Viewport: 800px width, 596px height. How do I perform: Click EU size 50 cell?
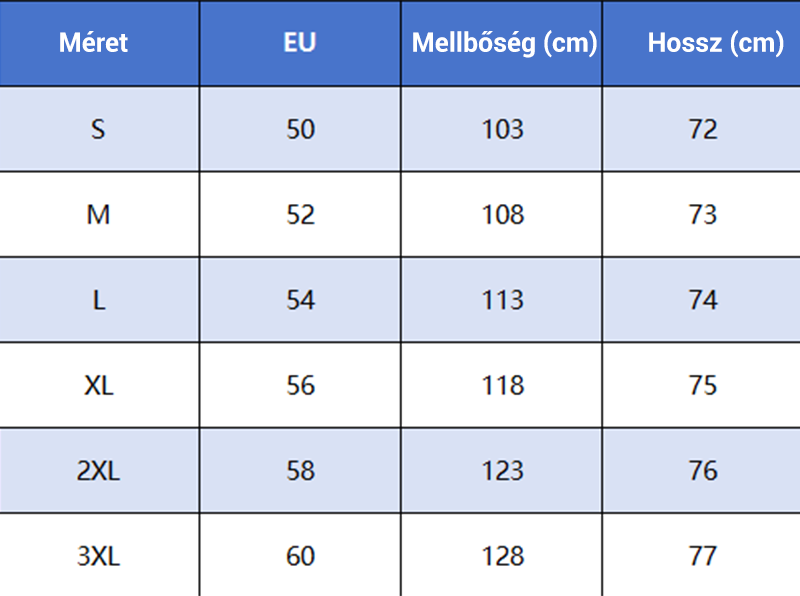(300, 129)
